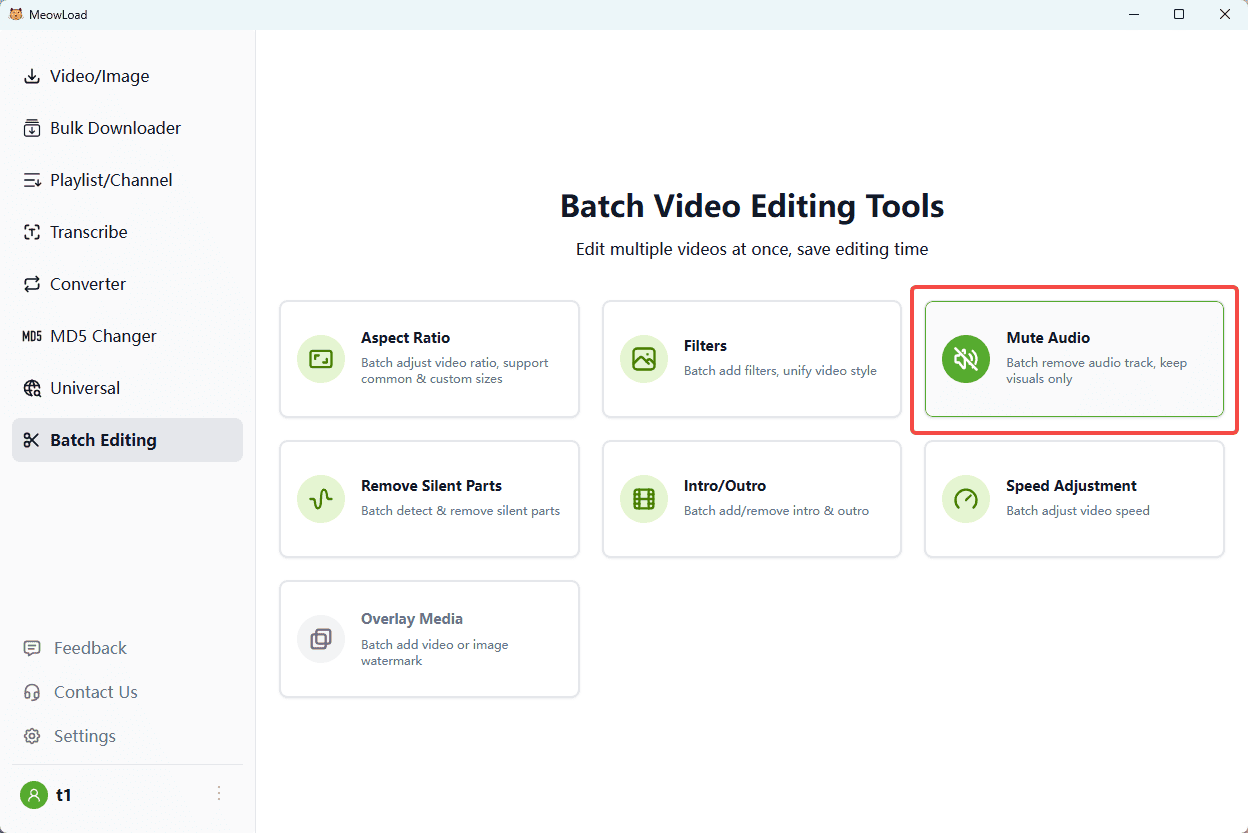
Task: Click the Filters image icon
Action: 644,359
